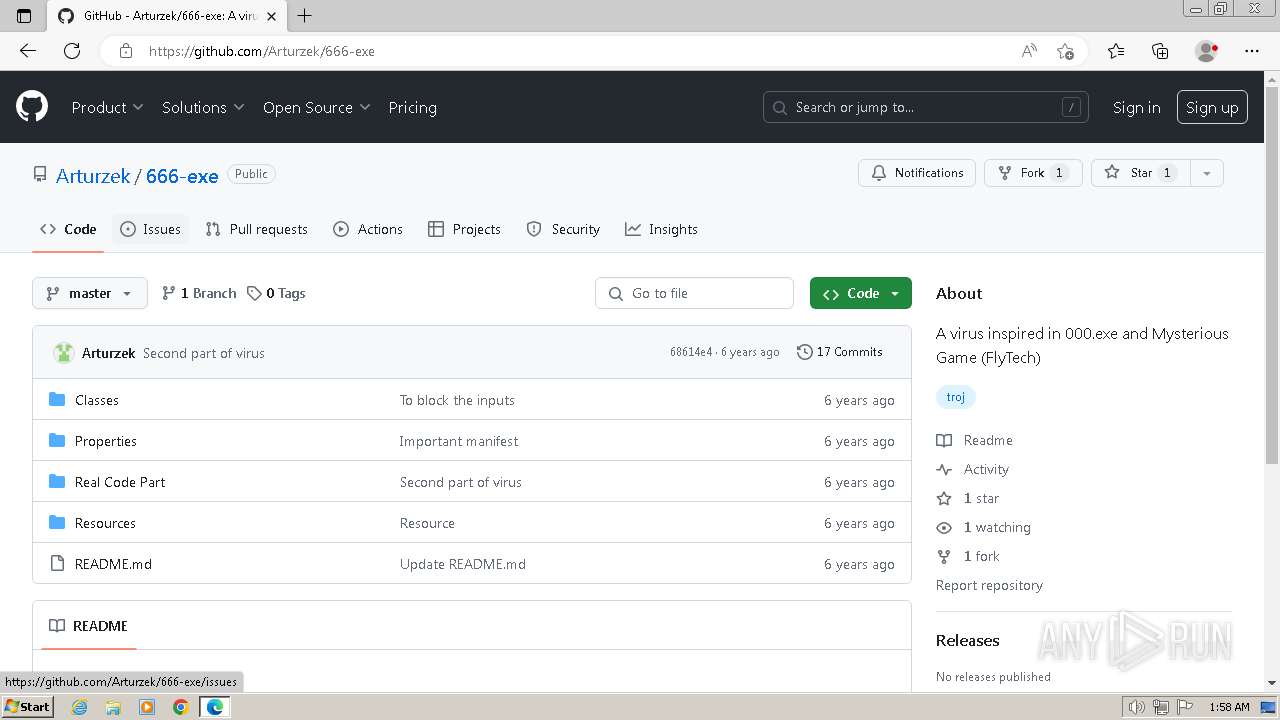The image size is (1280, 720).
Task: Open the Arturzek avatar in commit row
Action: click(x=64, y=353)
